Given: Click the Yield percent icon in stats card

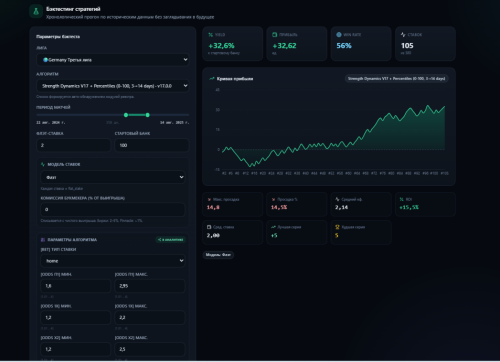Looking at the screenshot, I should coord(211,35).
